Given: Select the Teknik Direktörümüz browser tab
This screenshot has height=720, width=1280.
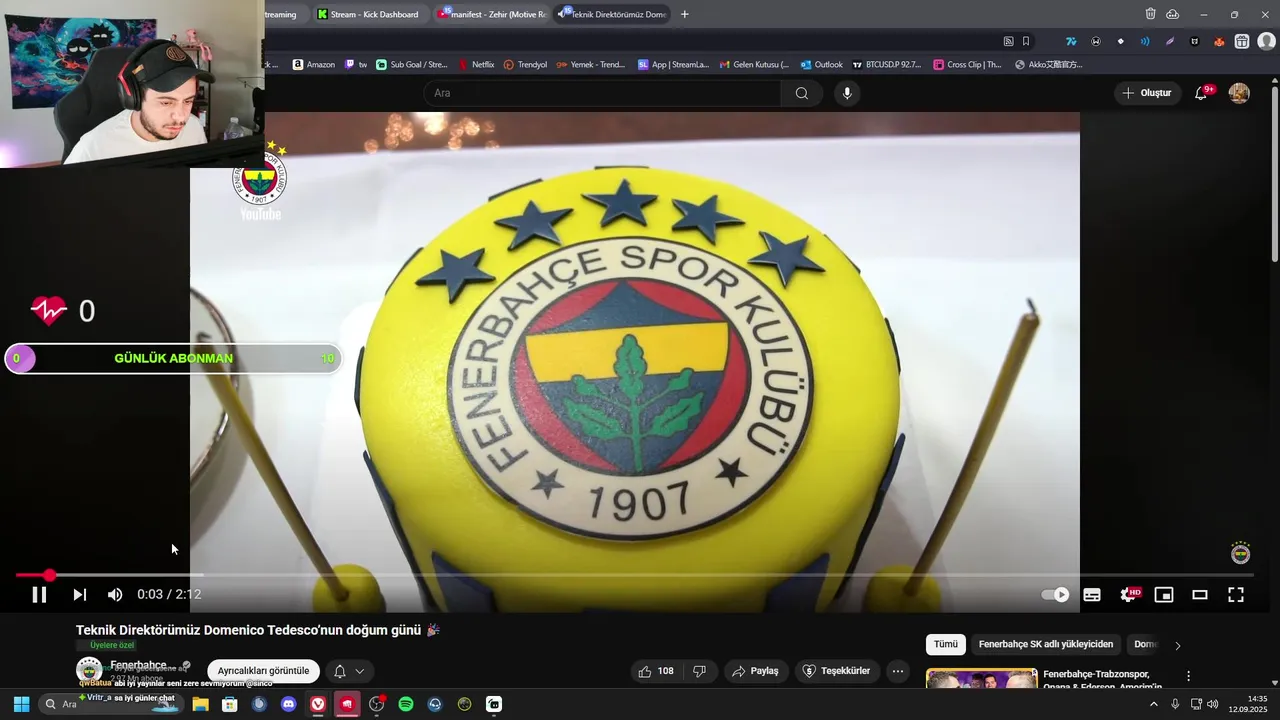Looking at the screenshot, I should click(x=612, y=14).
